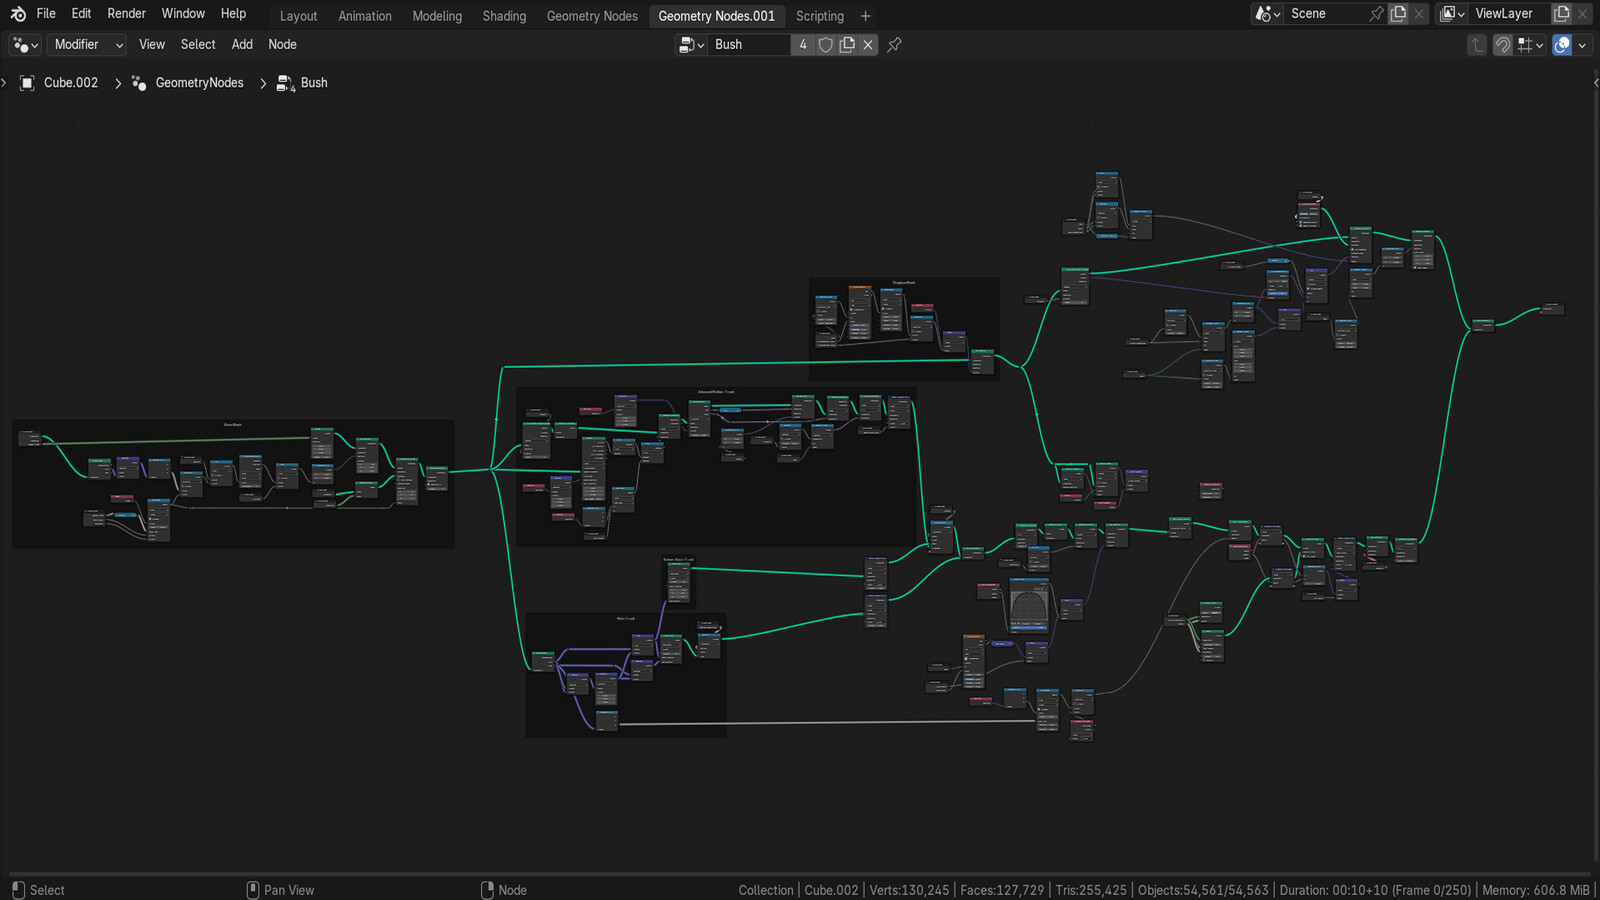Toggle the fake user shield for Bush
1600x900 pixels.
(824, 44)
